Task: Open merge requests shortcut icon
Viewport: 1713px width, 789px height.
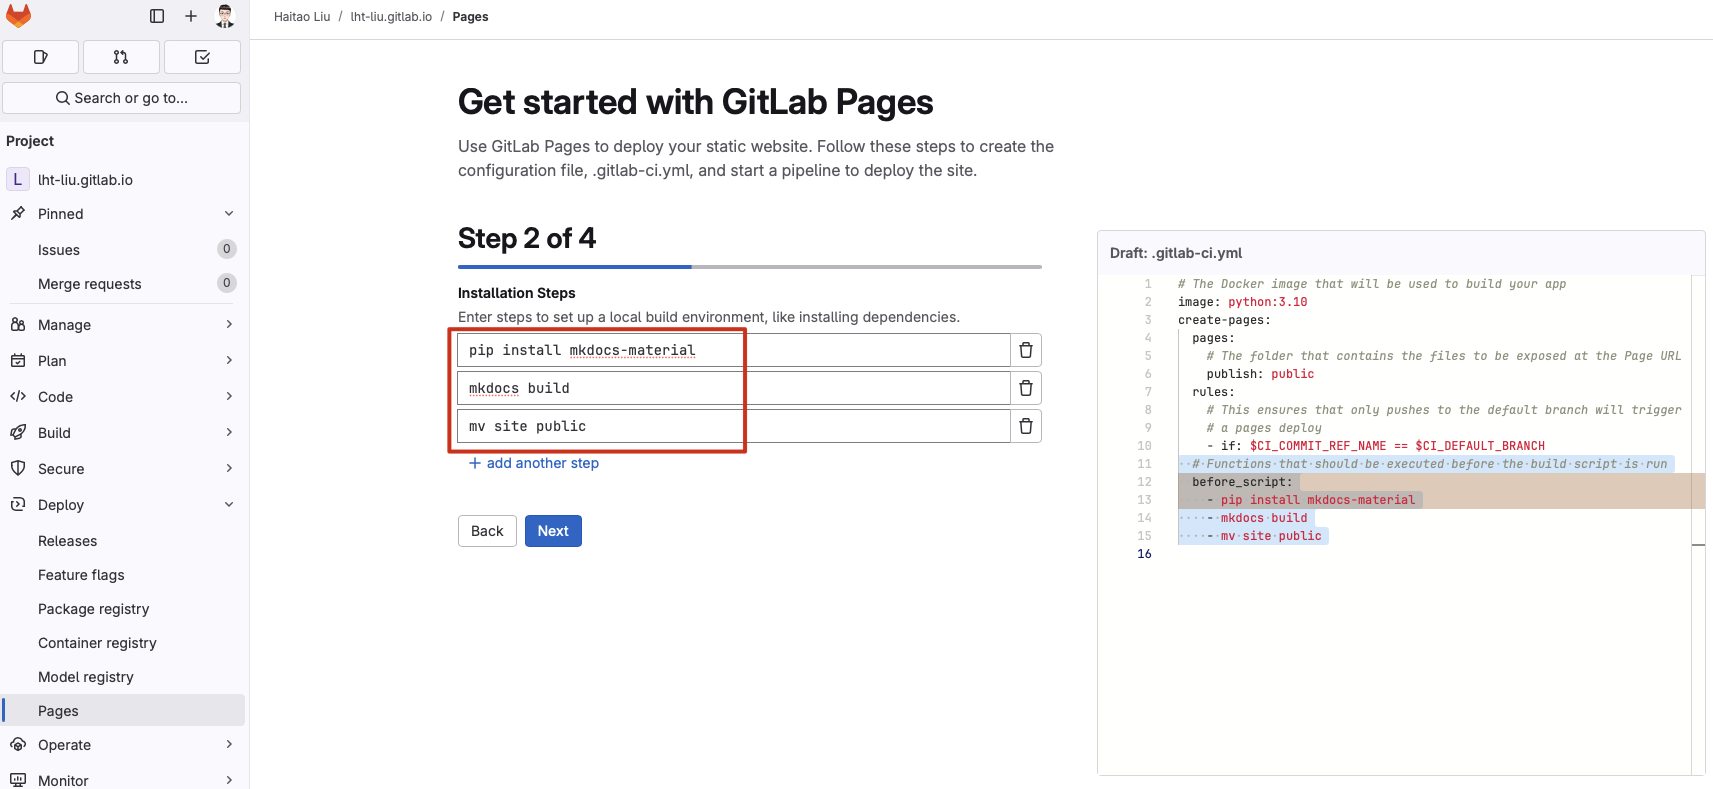Action: (x=121, y=57)
